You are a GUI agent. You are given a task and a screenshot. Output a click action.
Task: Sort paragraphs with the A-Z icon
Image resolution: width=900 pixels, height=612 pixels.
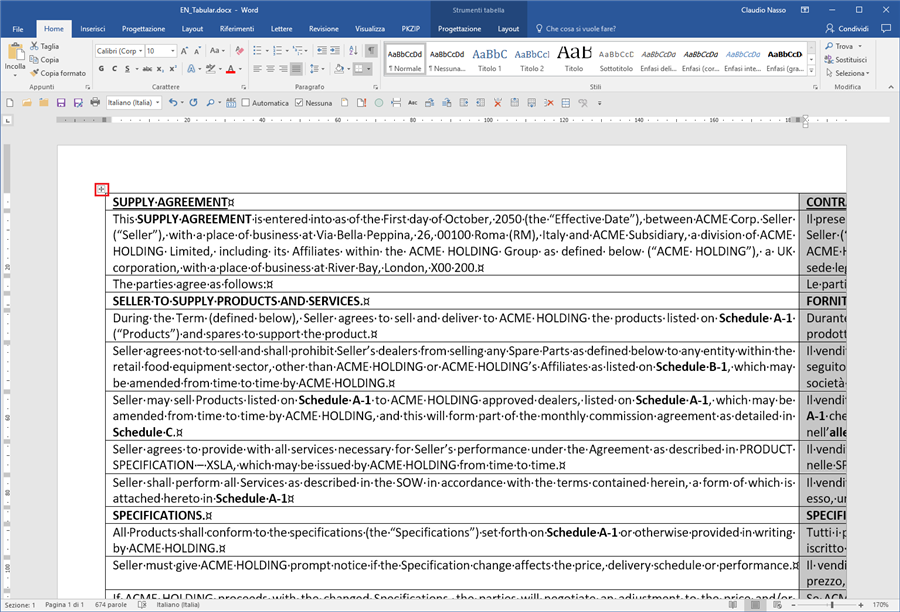pos(354,51)
